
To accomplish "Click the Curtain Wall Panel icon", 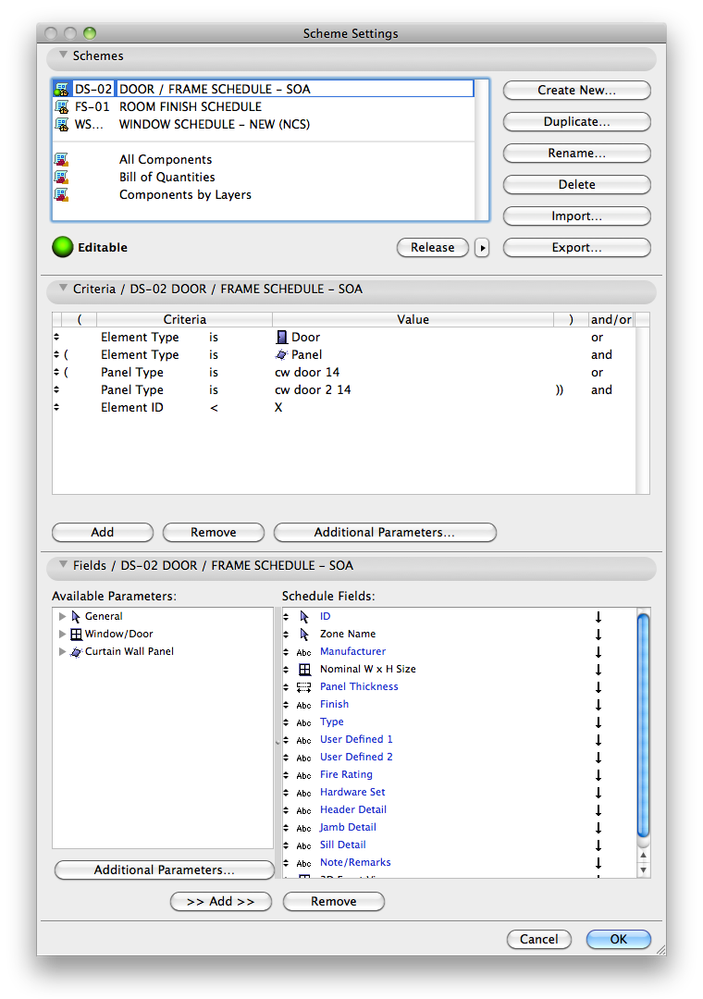I will point(76,652).
